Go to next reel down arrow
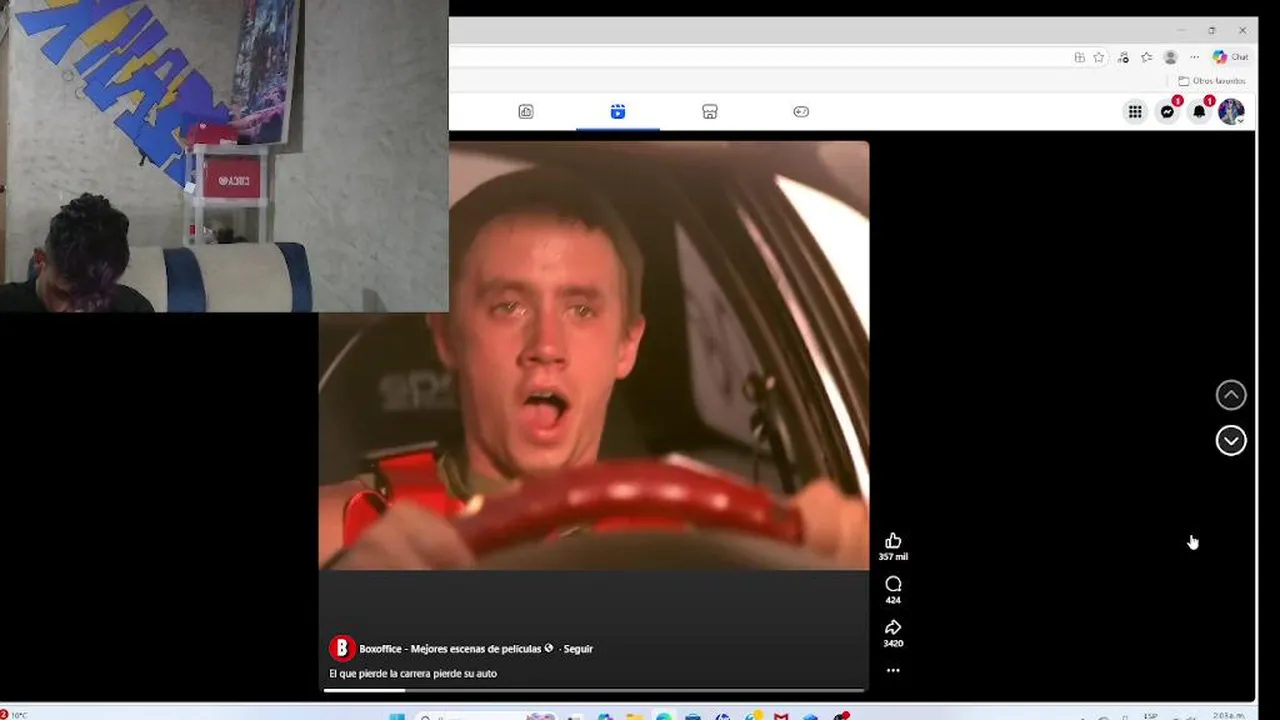 [1231, 440]
